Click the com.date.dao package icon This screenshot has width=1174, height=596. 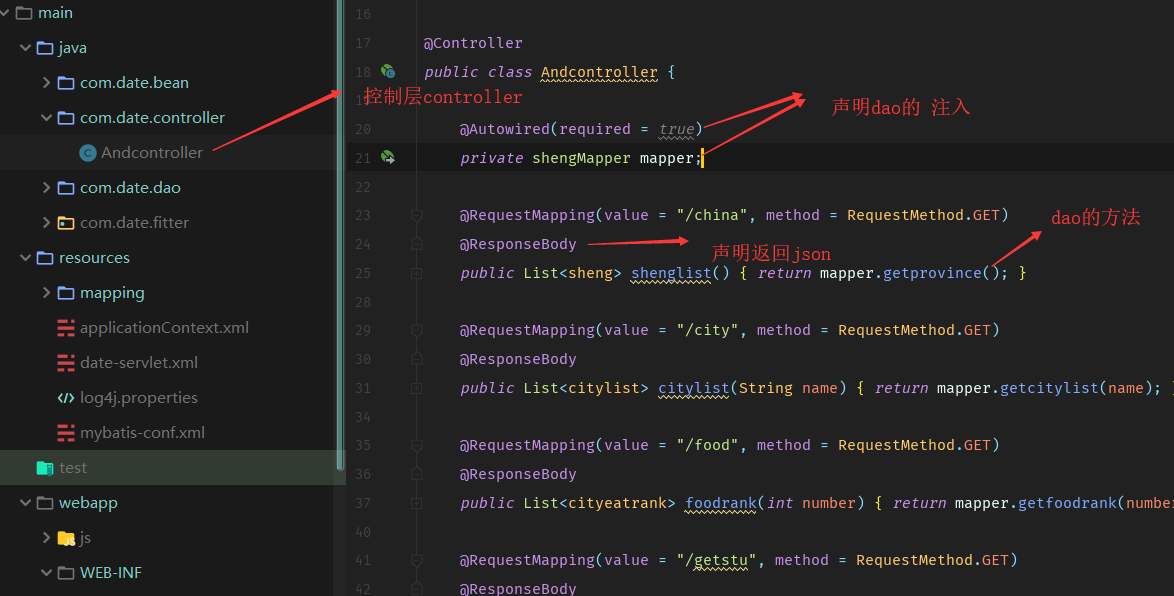(x=66, y=187)
